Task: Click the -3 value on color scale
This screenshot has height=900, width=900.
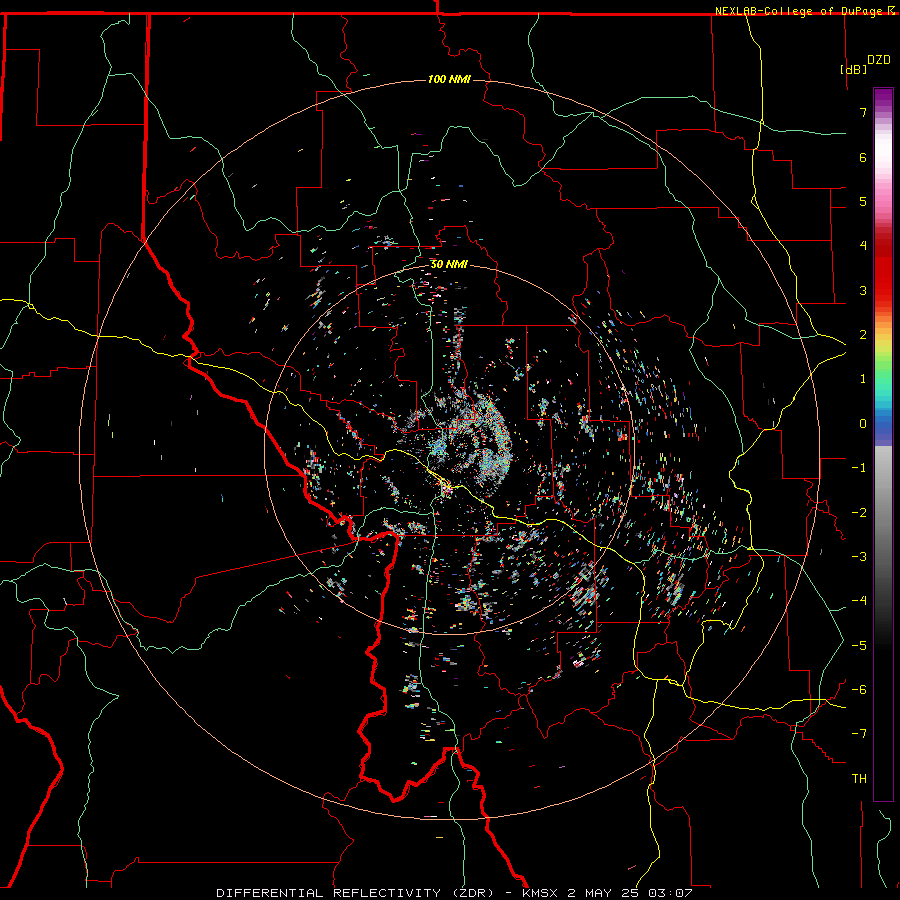Action: 859,557
